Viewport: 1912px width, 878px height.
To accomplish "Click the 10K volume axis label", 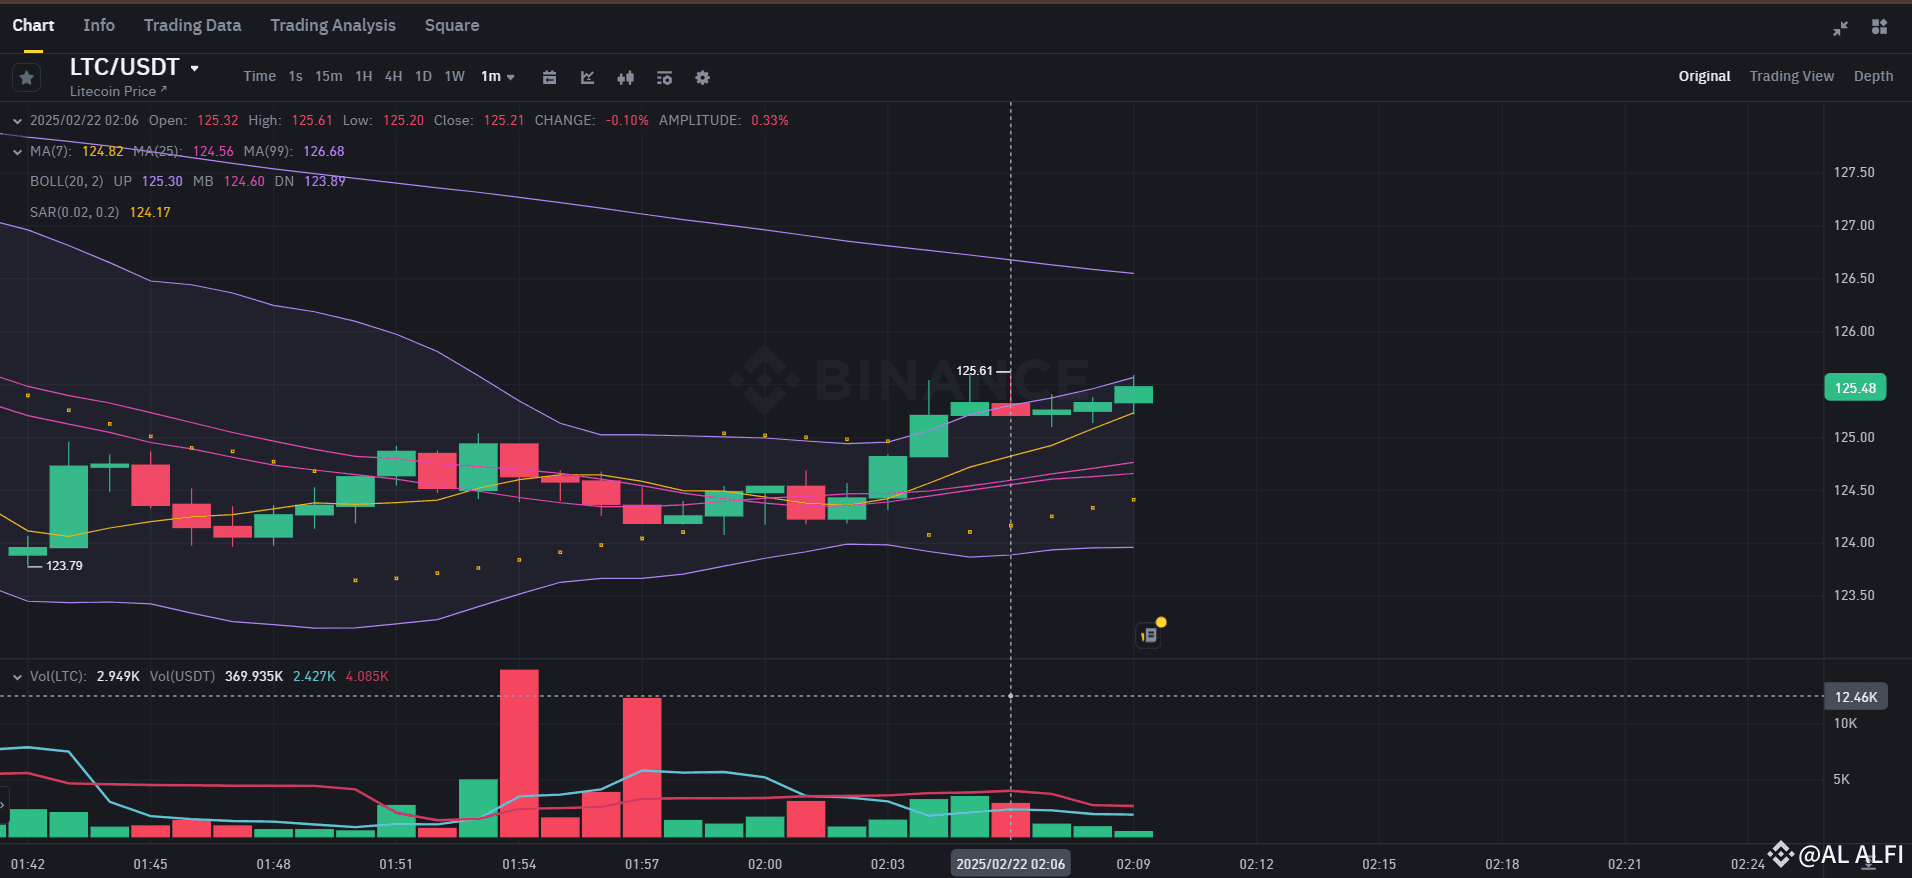I will coord(1845,724).
